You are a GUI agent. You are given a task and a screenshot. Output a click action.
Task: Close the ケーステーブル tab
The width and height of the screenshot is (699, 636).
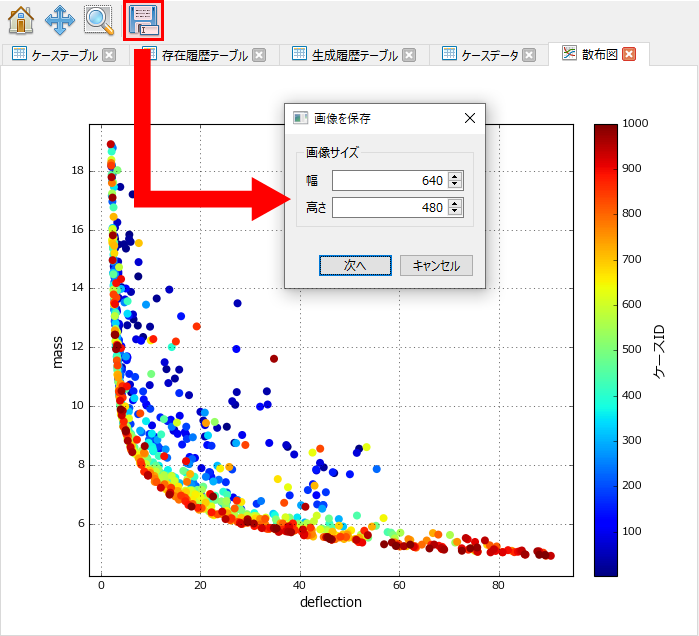pos(109,55)
